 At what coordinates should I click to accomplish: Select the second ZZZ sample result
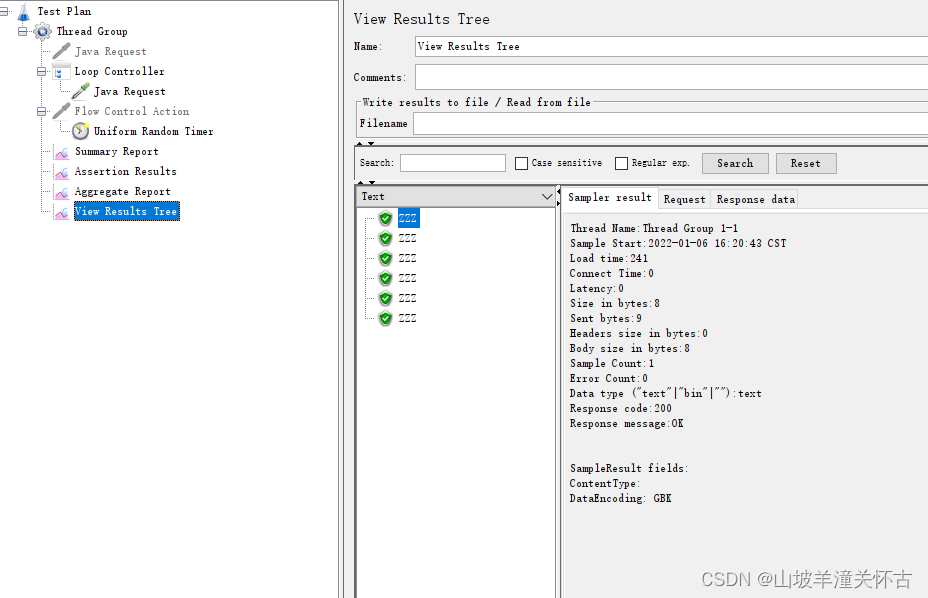click(407, 239)
